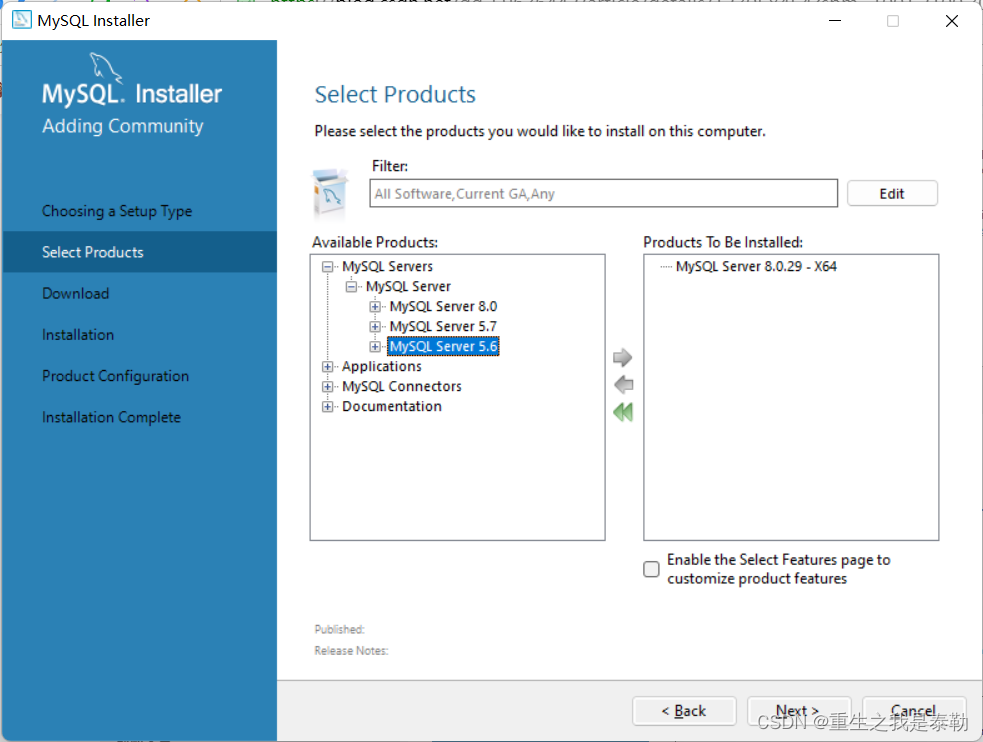
Task: Expand the Documentation tree node
Action: (x=327, y=407)
